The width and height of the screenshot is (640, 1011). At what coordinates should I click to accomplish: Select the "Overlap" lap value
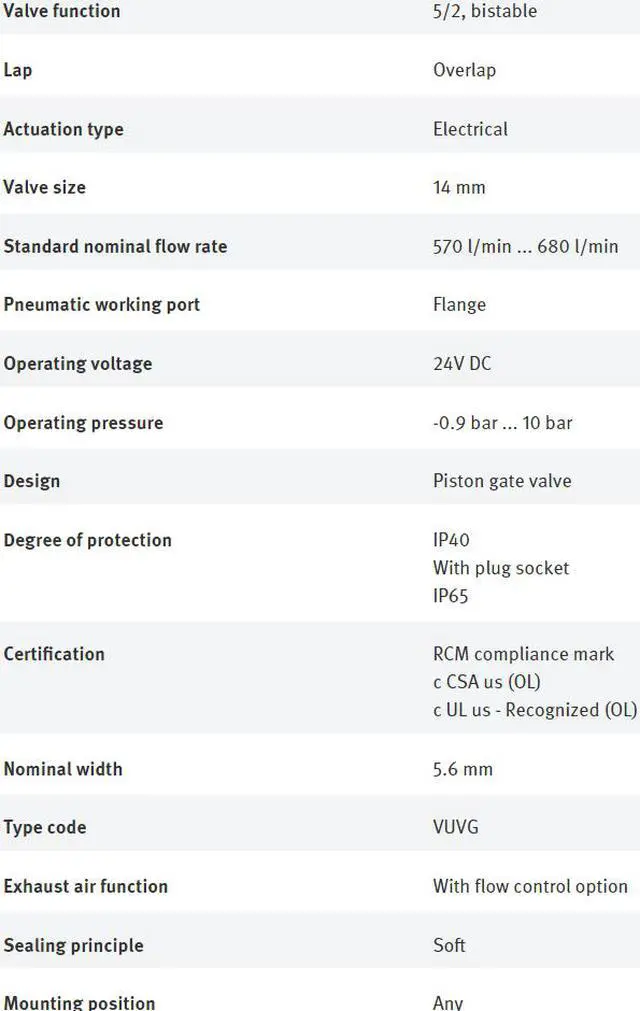pyautogui.click(x=464, y=70)
